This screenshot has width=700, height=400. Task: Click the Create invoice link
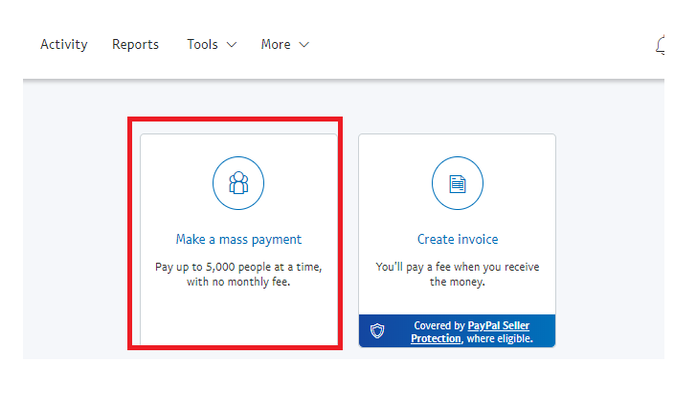[458, 239]
